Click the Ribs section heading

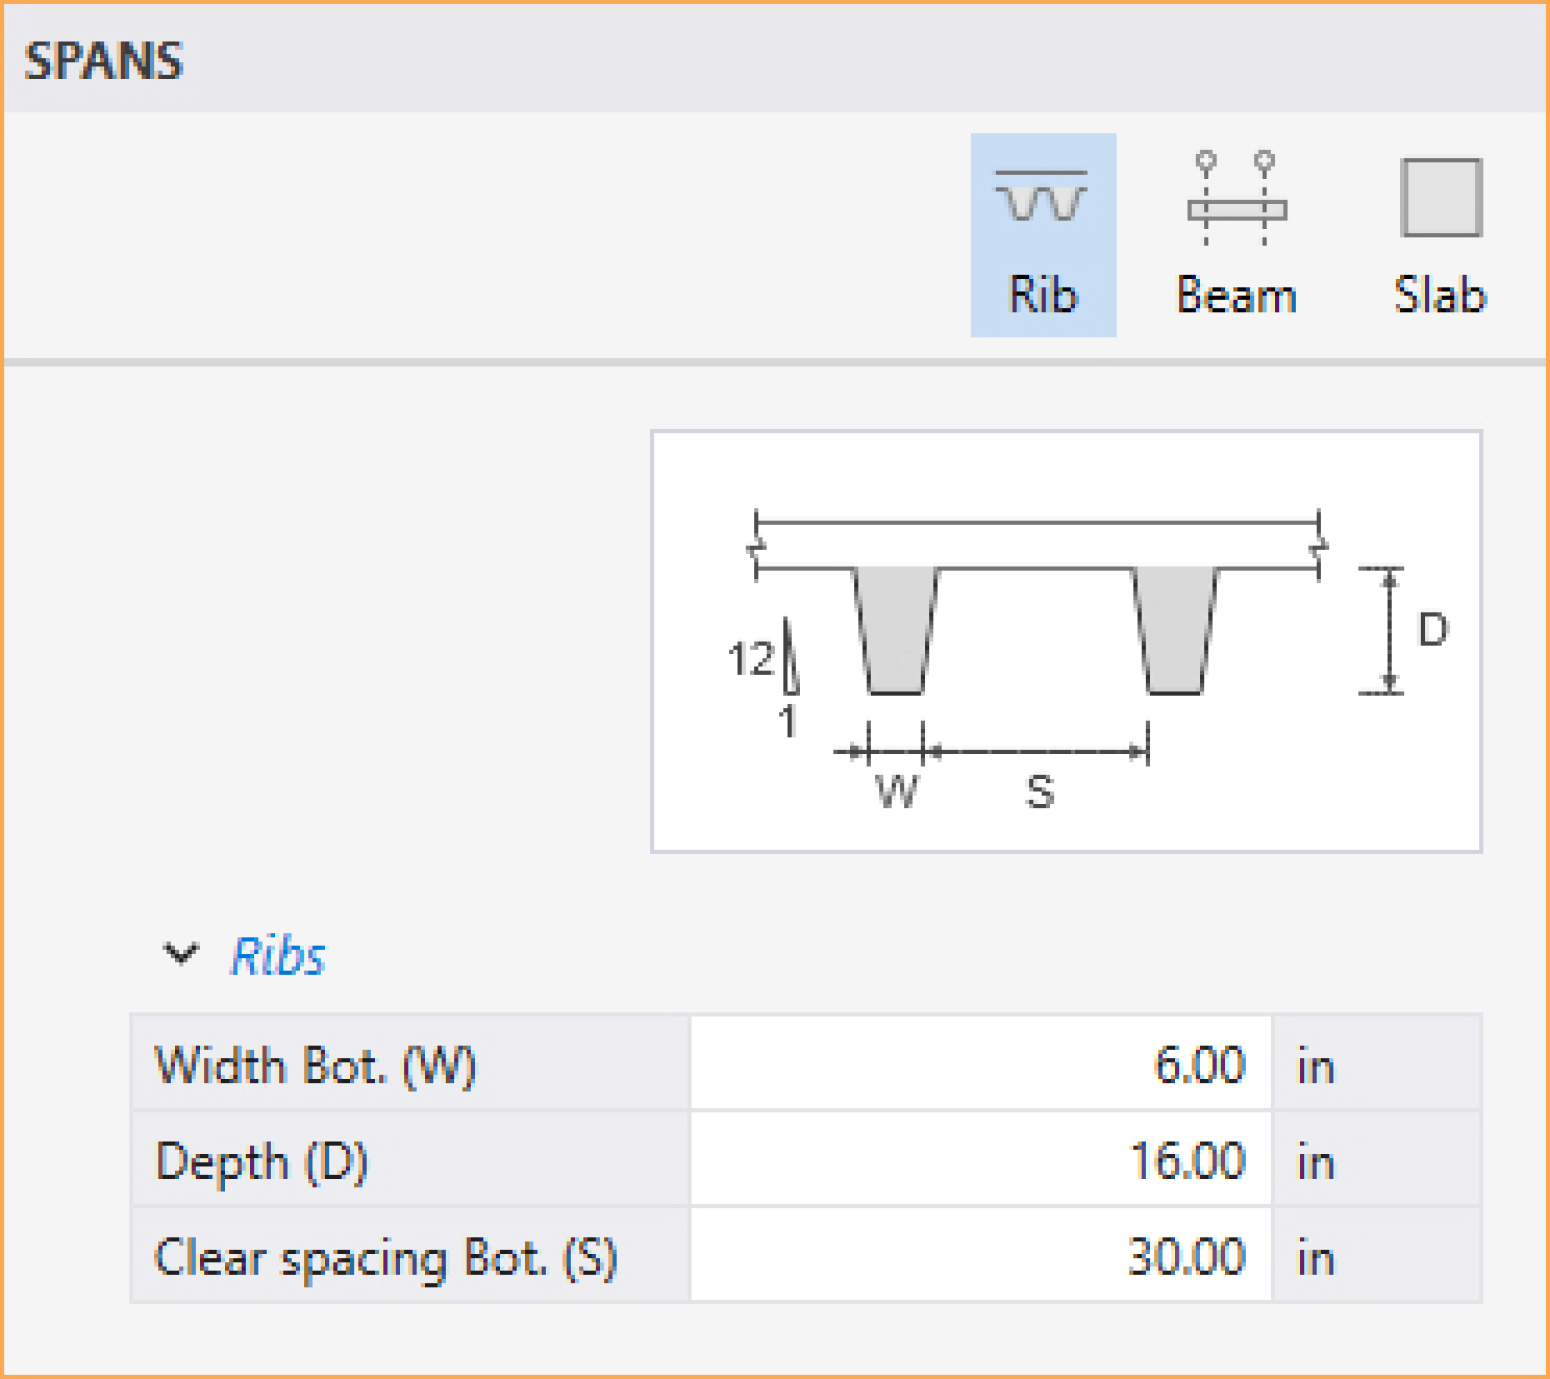(278, 956)
